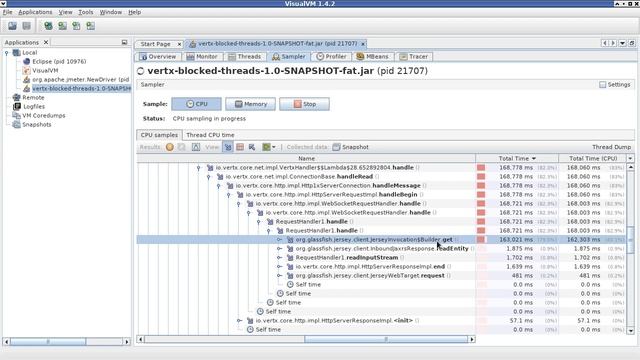Open the Window menu
The image size is (640, 360).
(111, 12)
